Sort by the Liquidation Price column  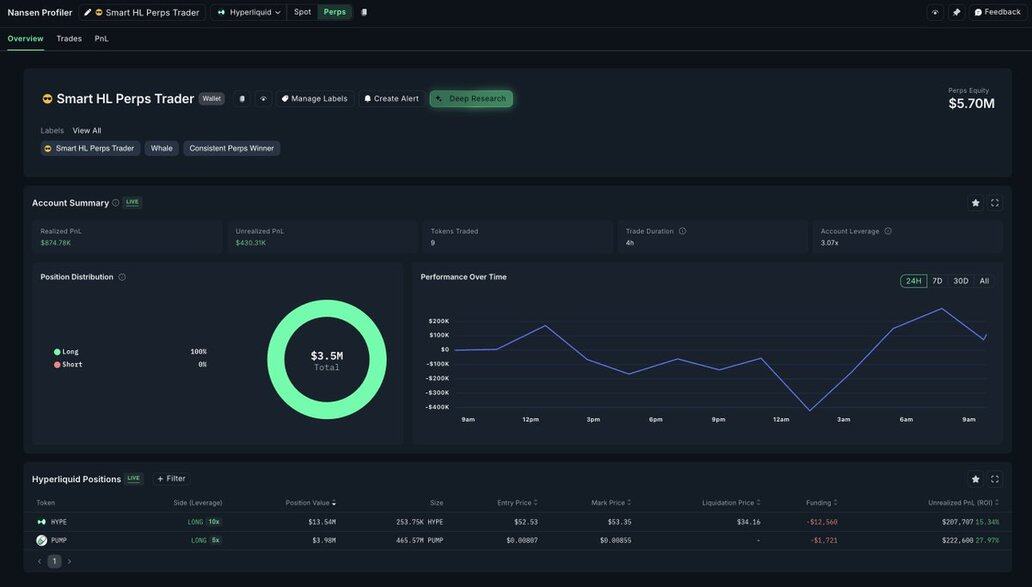tap(731, 503)
